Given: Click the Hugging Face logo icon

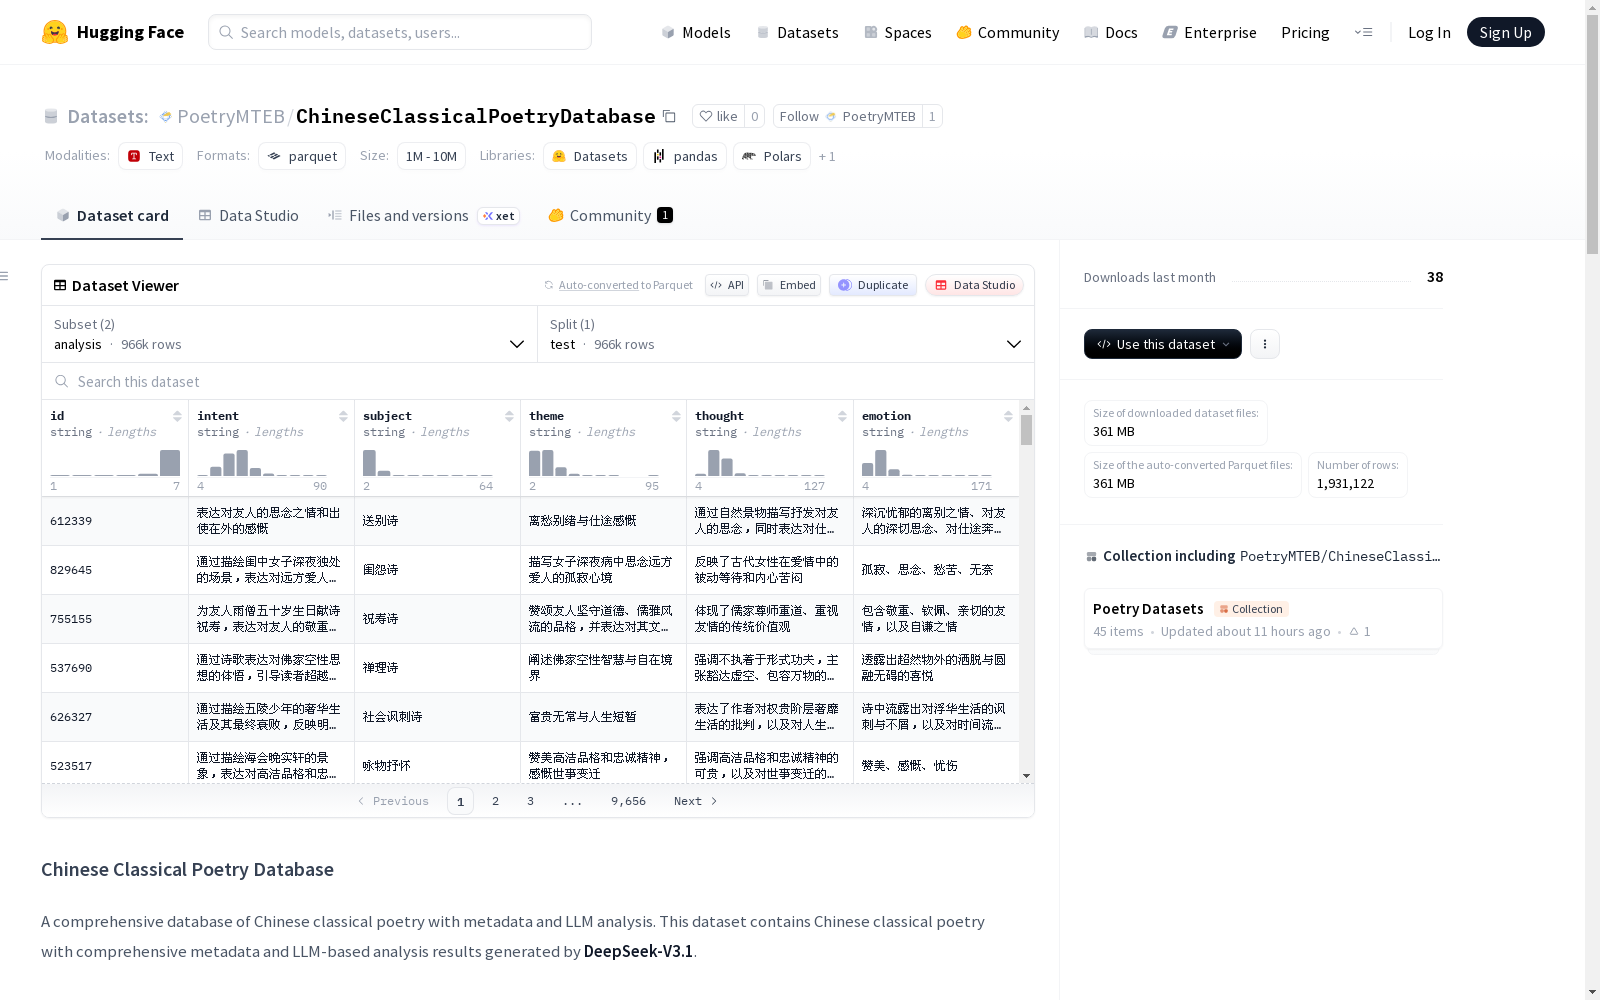Looking at the screenshot, I should point(55,32).
